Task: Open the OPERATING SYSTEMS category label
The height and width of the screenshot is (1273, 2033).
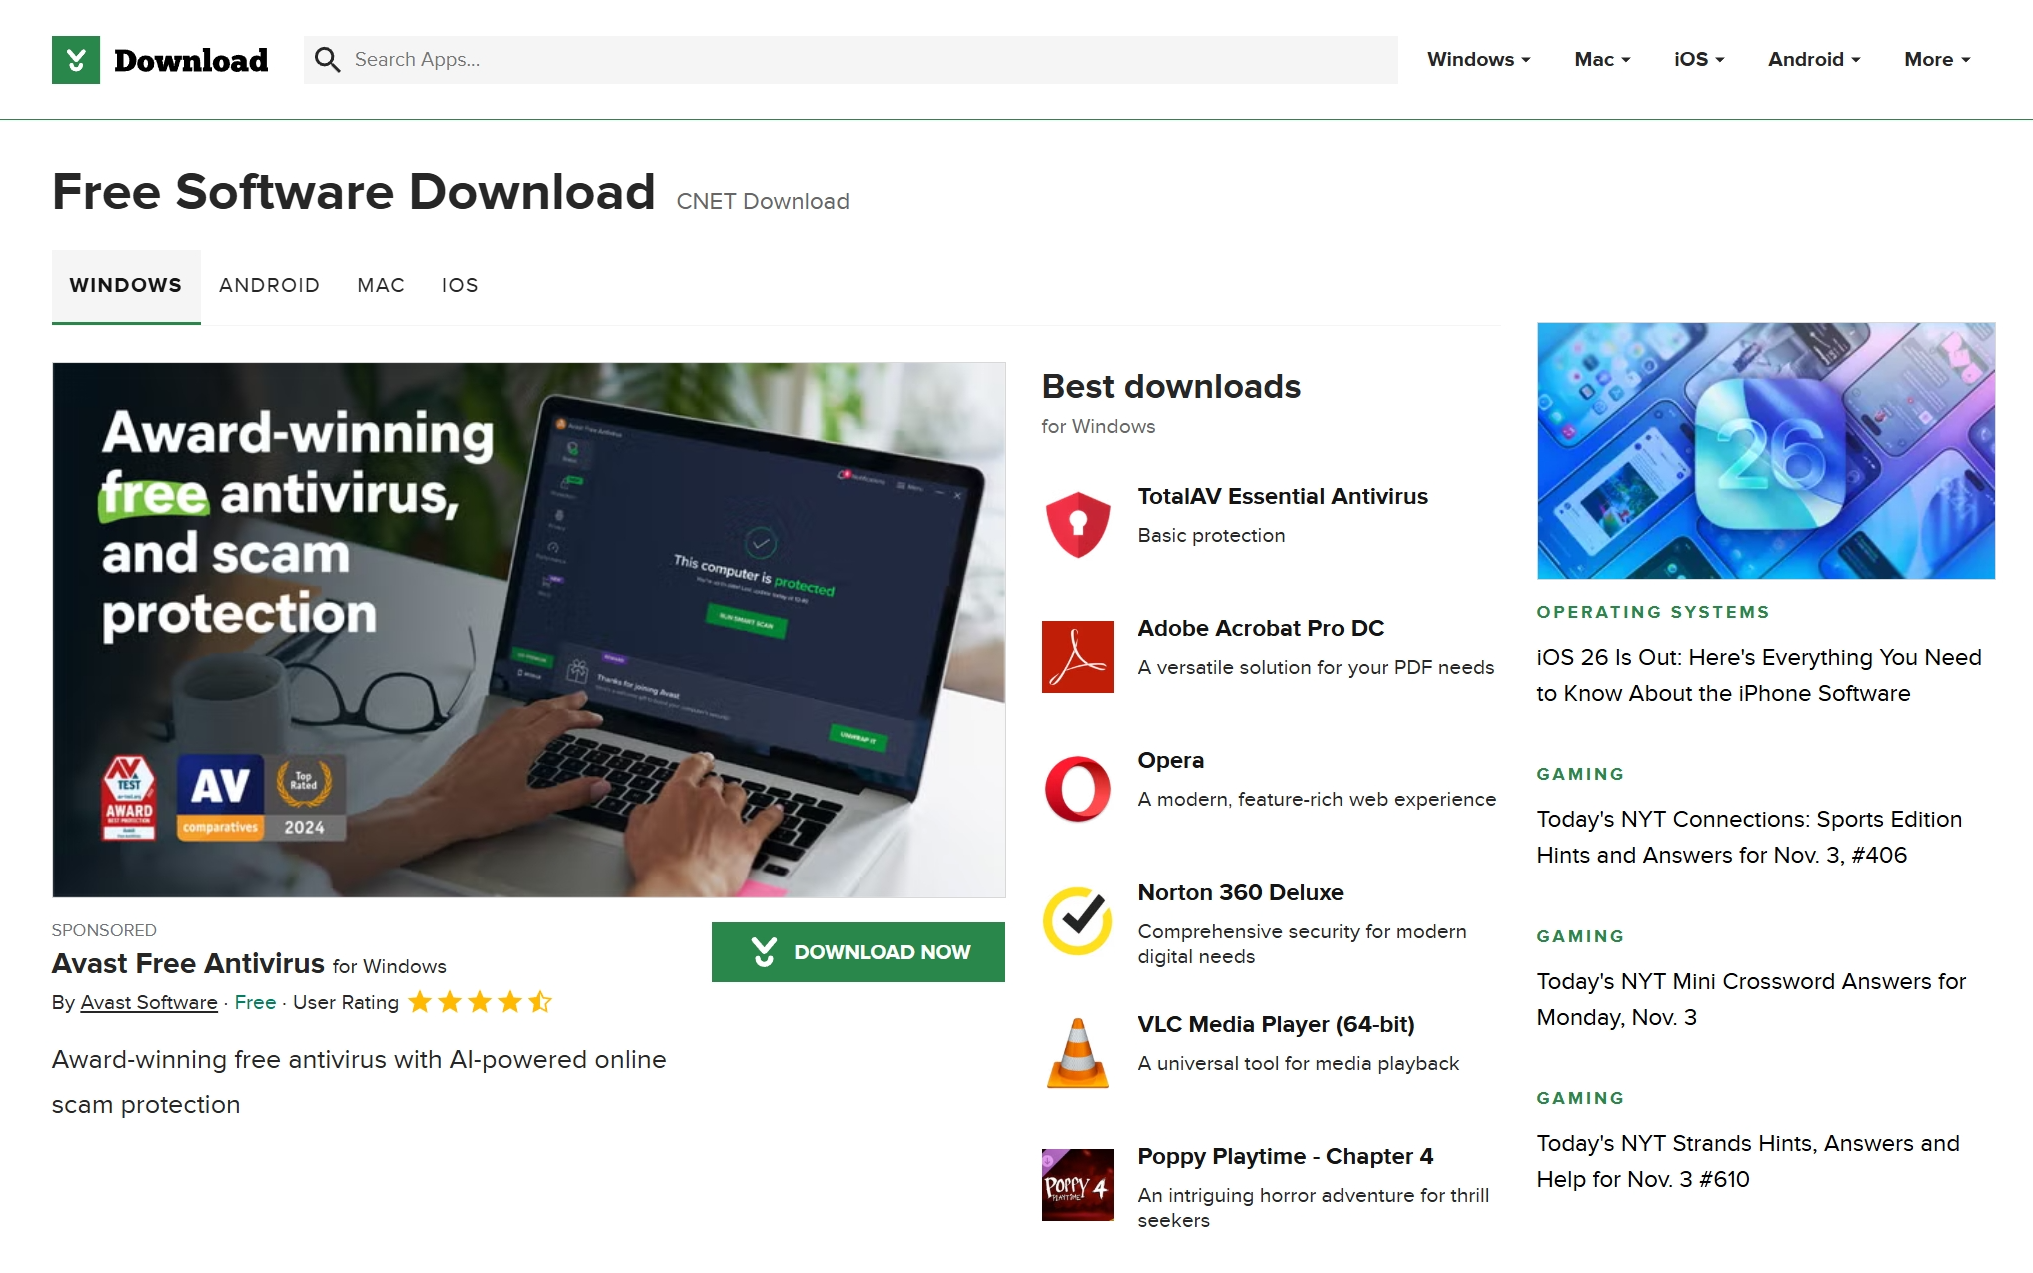Action: tap(1653, 612)
